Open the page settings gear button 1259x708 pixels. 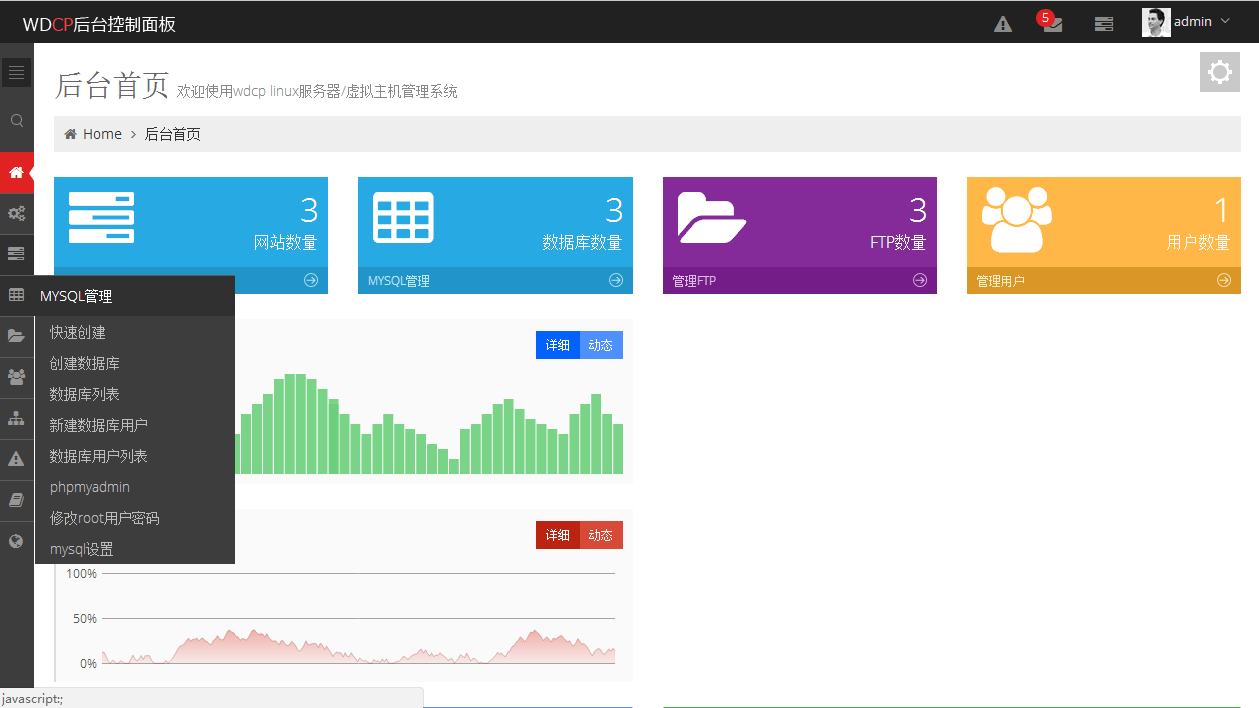1220,72
